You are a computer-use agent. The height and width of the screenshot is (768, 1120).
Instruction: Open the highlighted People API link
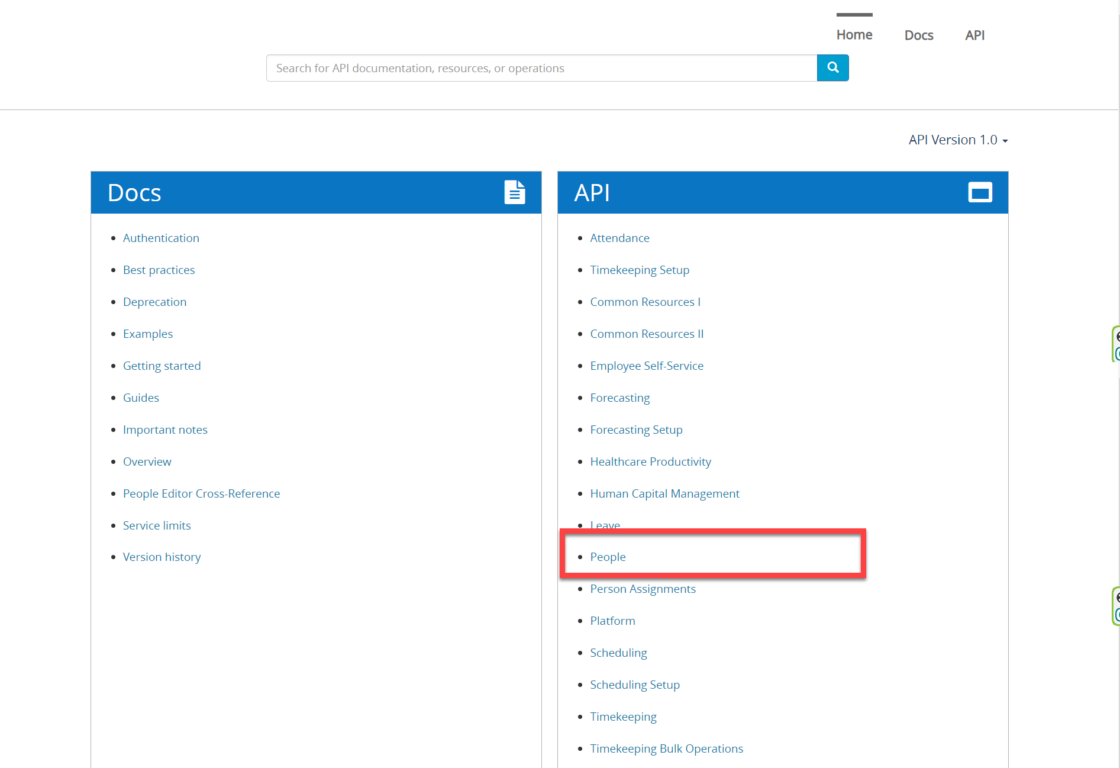point(608,556)
